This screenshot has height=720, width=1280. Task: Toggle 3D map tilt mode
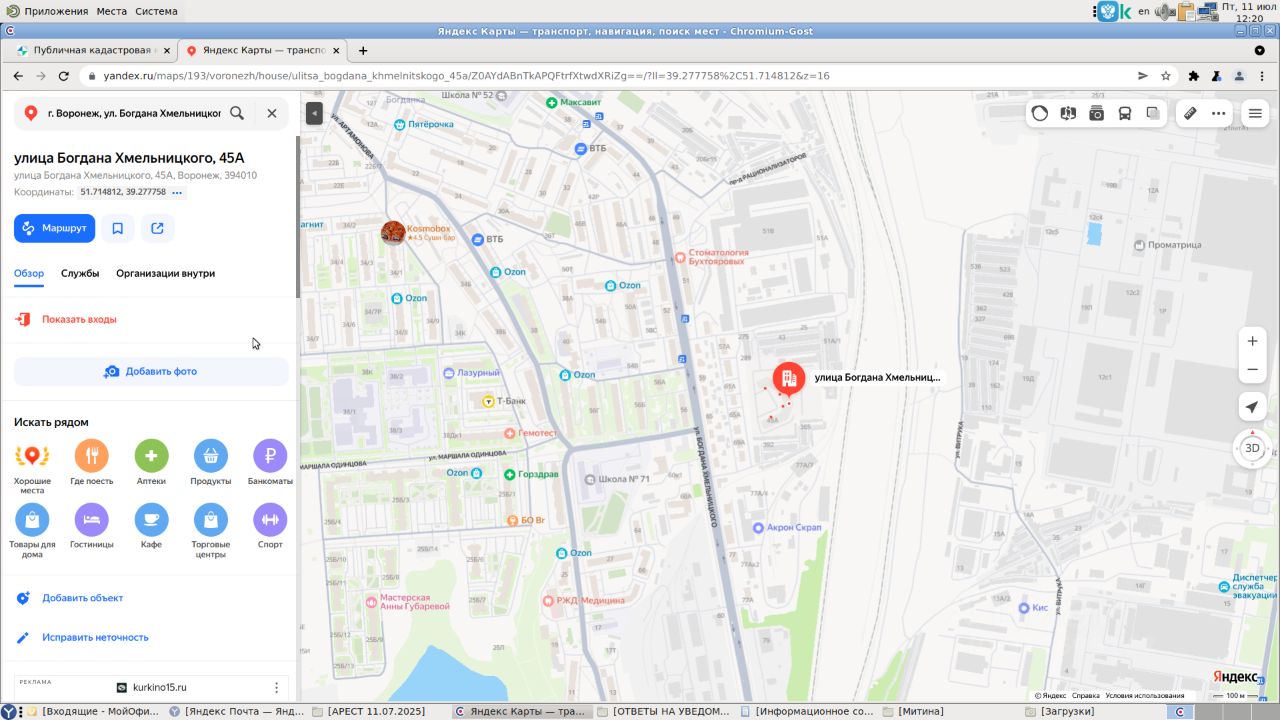pyautogui.click(x=1252, y=448)
